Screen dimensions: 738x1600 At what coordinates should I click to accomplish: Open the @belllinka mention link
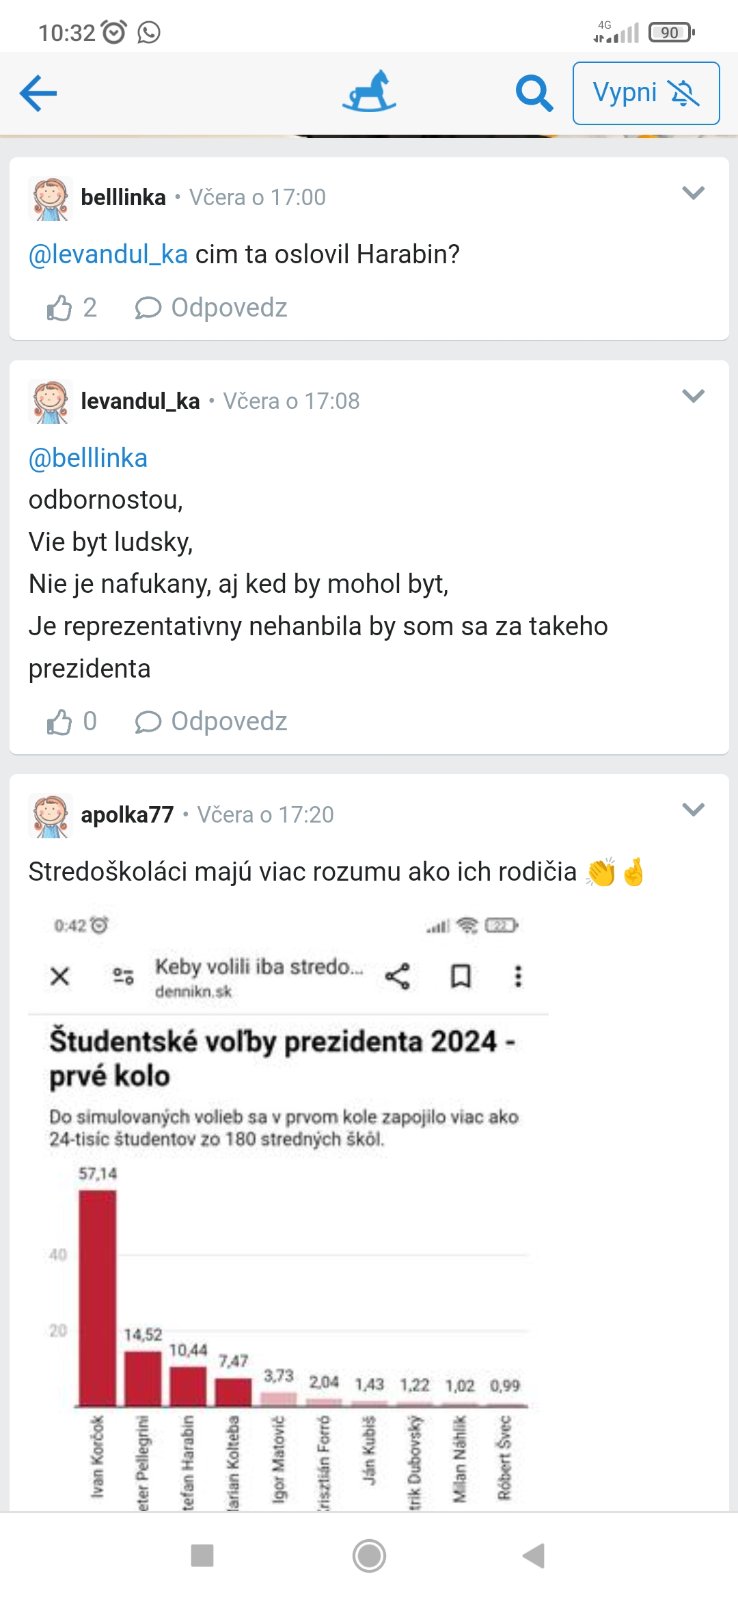point(88,458)
